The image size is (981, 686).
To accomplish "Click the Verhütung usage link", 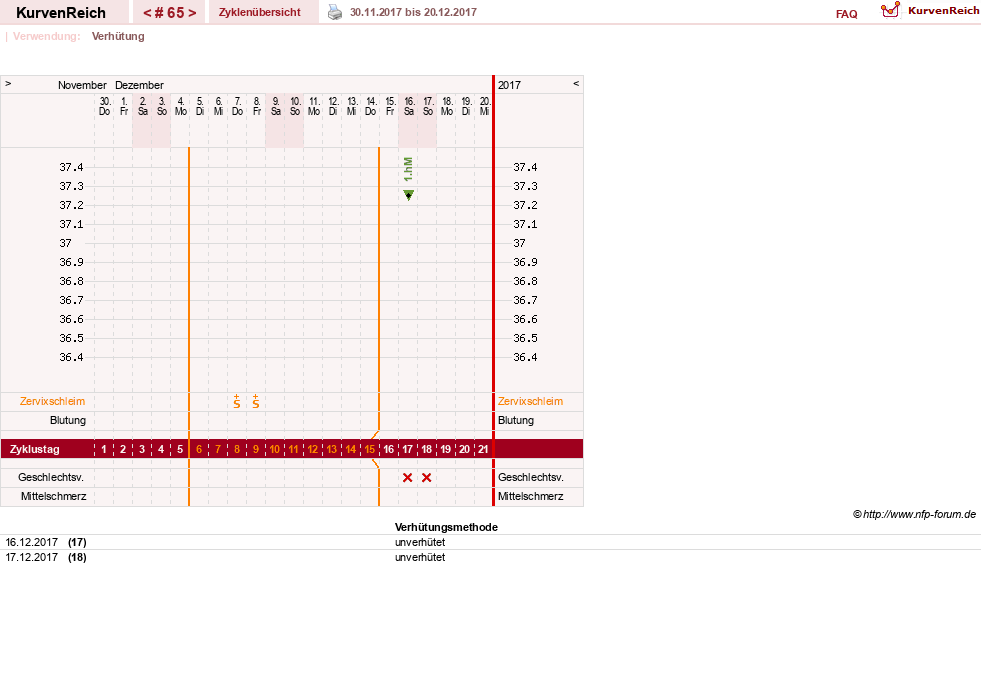I will point(118,36).
